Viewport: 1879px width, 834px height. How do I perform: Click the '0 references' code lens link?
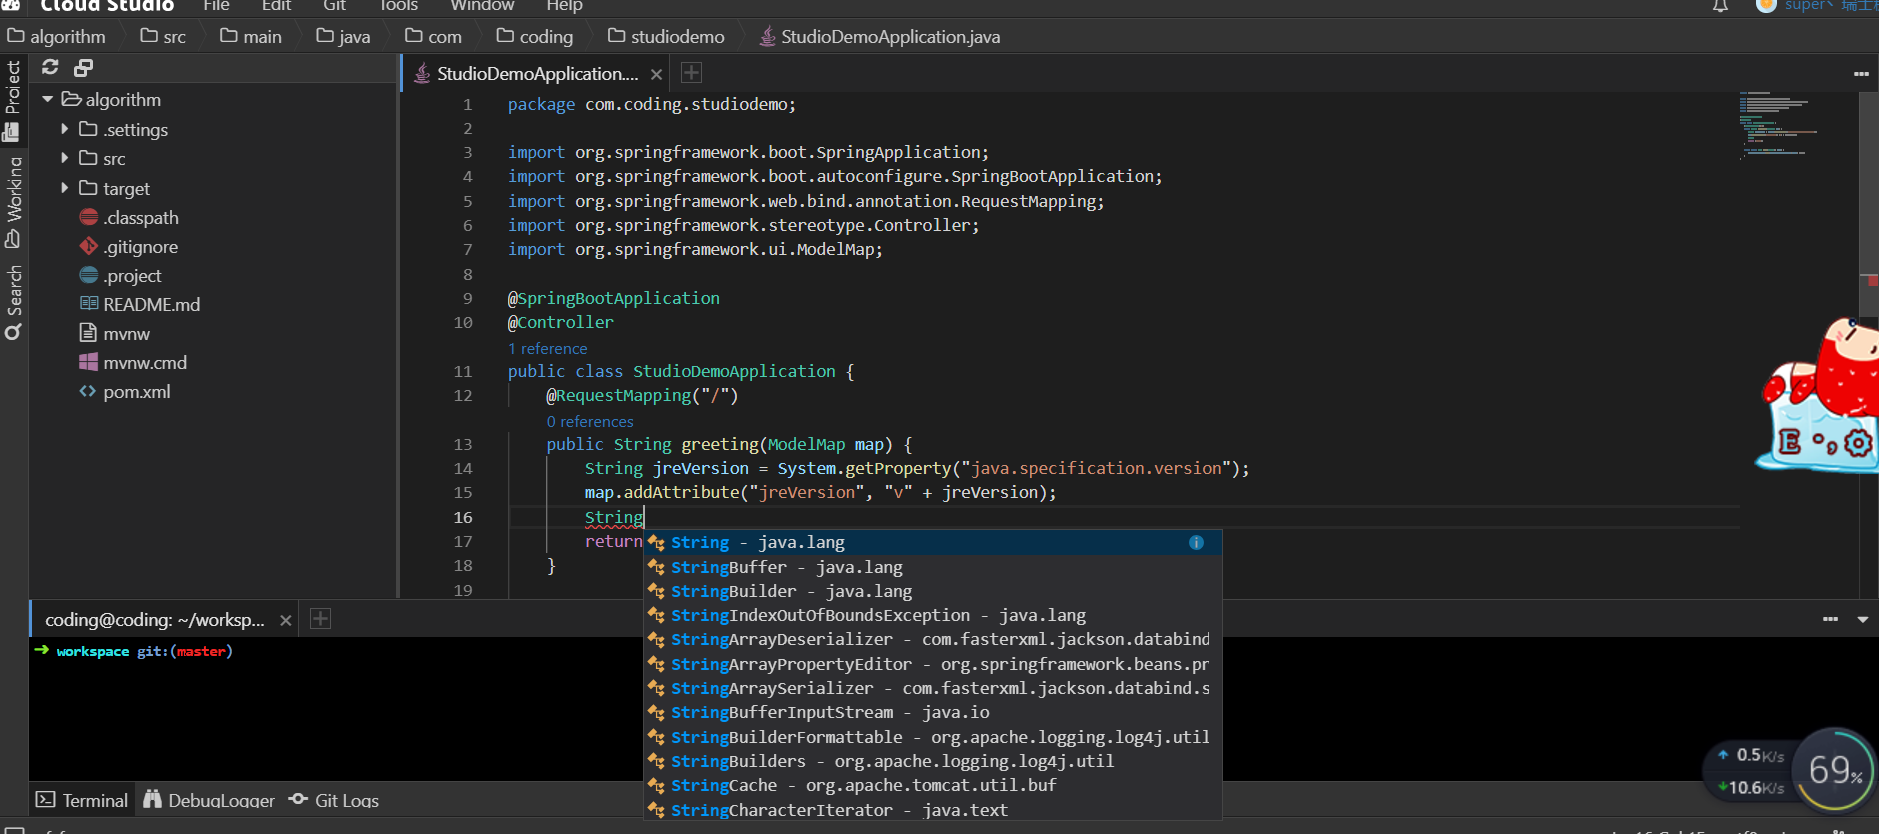pyautogui.click(x=589, y=422)
